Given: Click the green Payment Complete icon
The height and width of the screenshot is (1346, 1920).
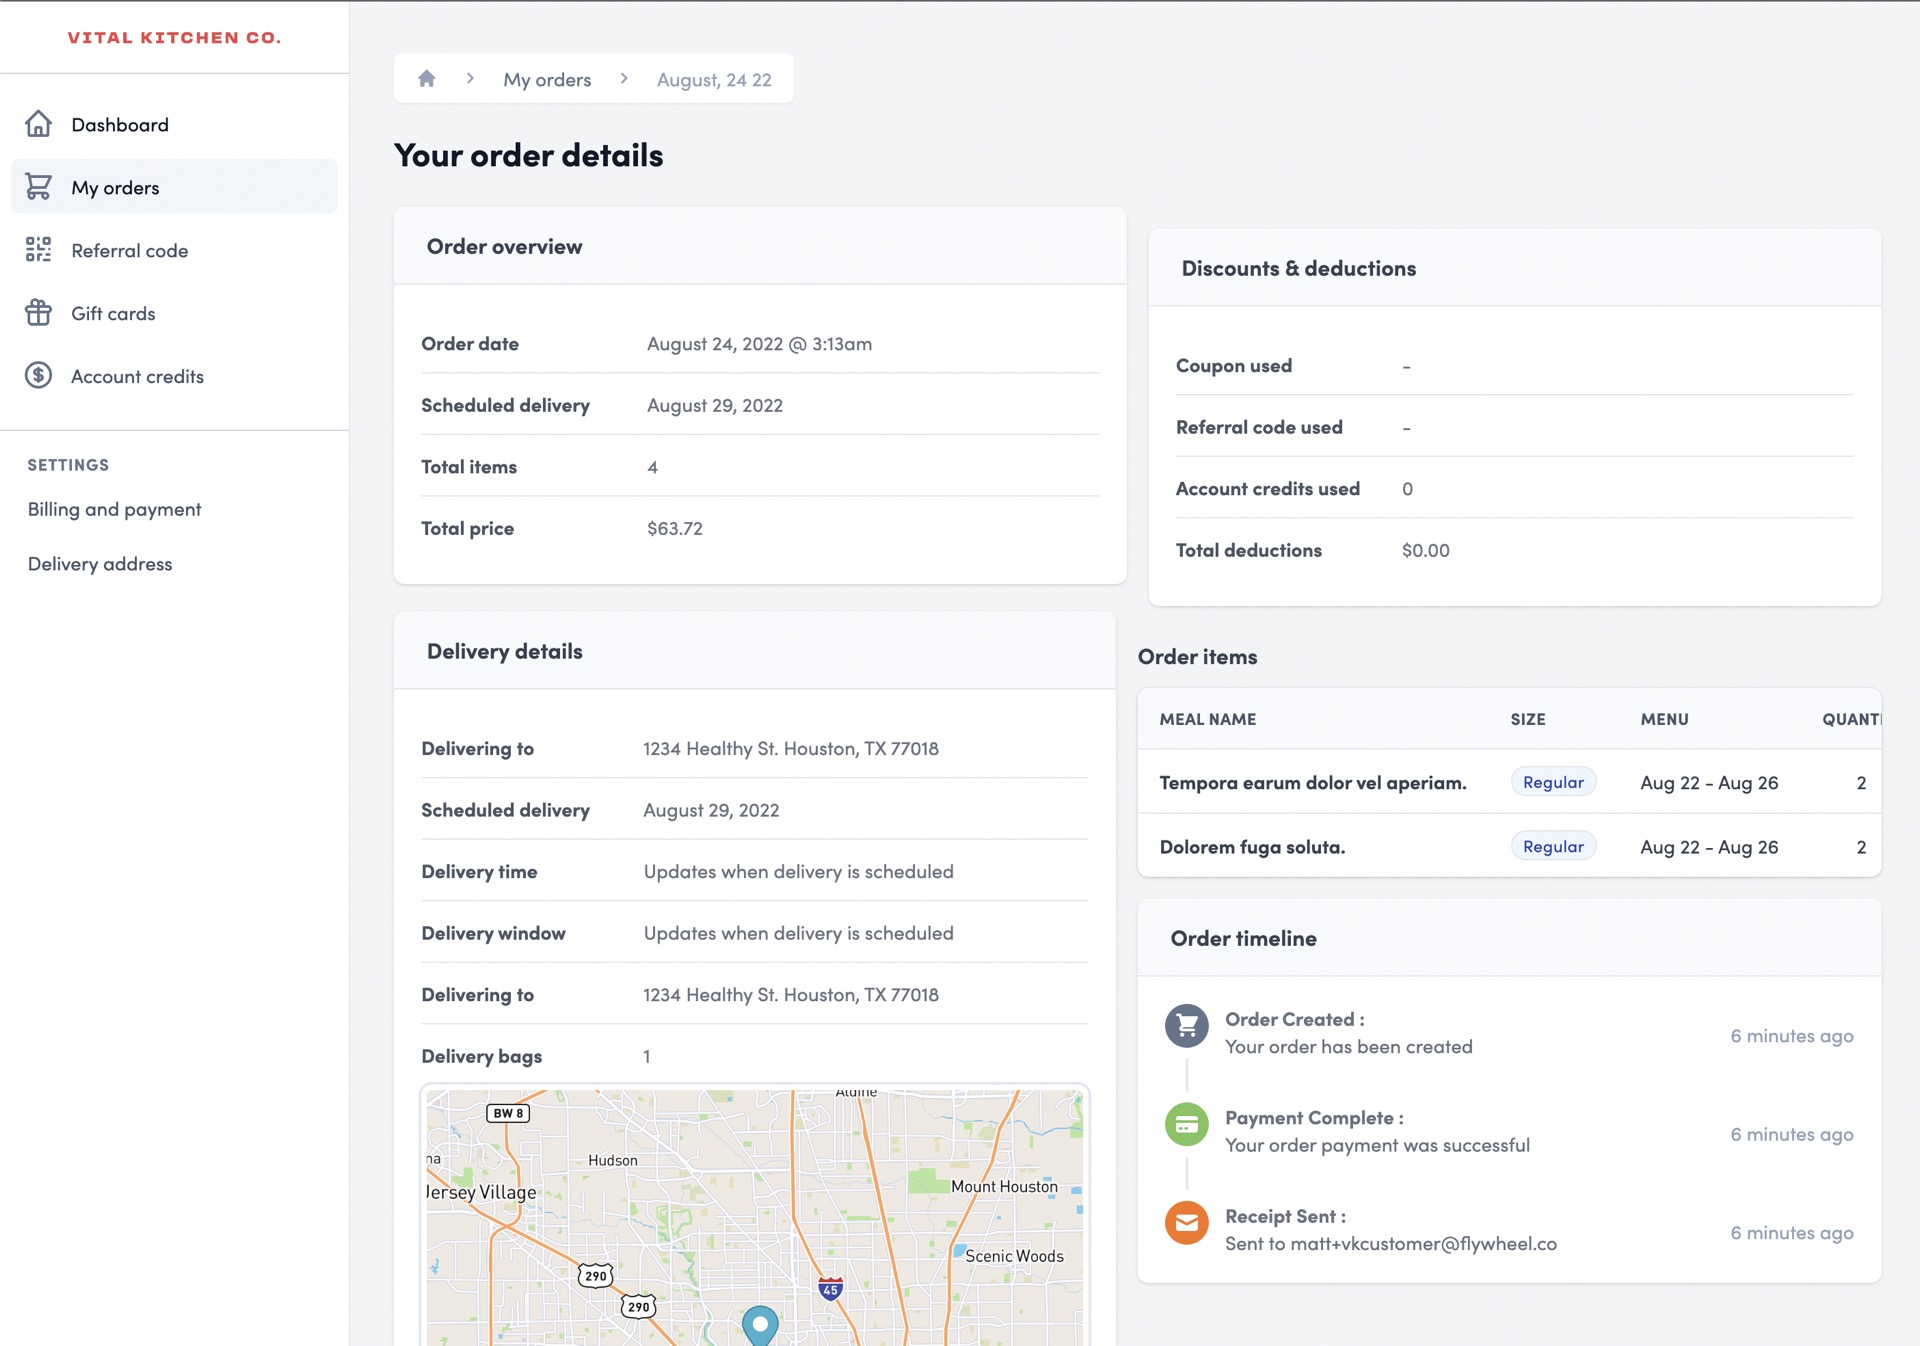Looking at the screenshot, I should tap(1186, 1123).
